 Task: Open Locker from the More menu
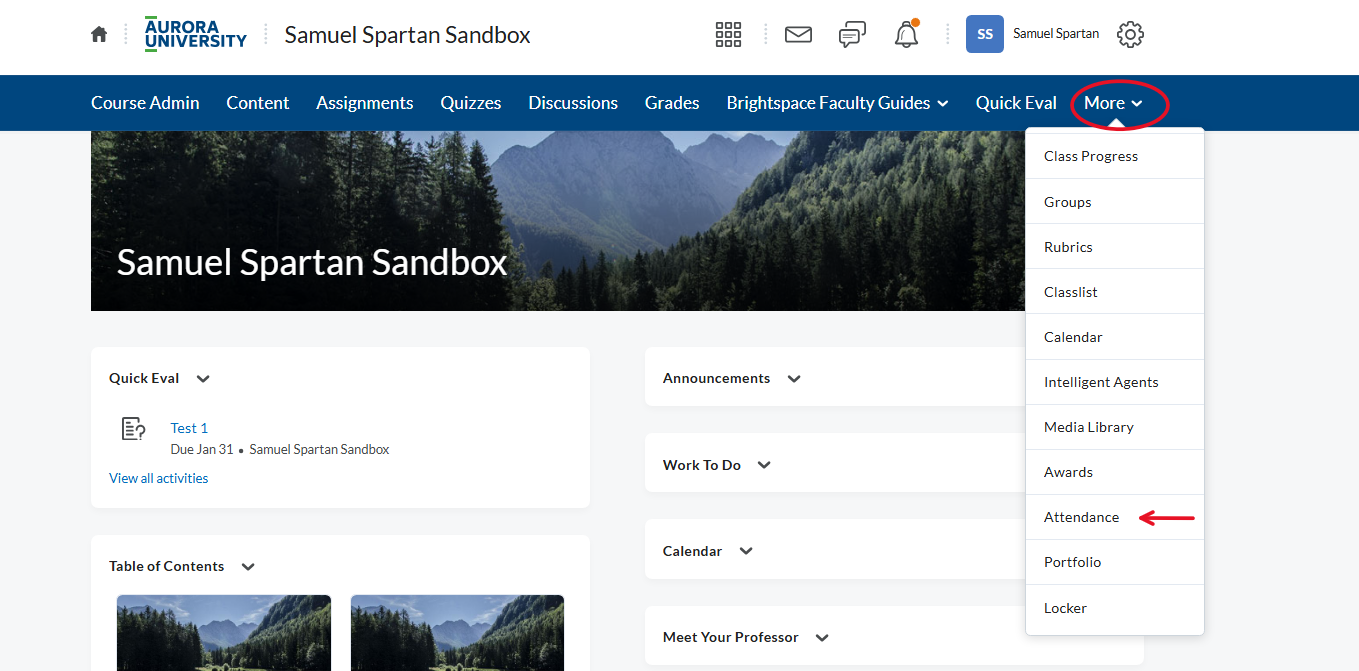click(x=1115, y=608)
